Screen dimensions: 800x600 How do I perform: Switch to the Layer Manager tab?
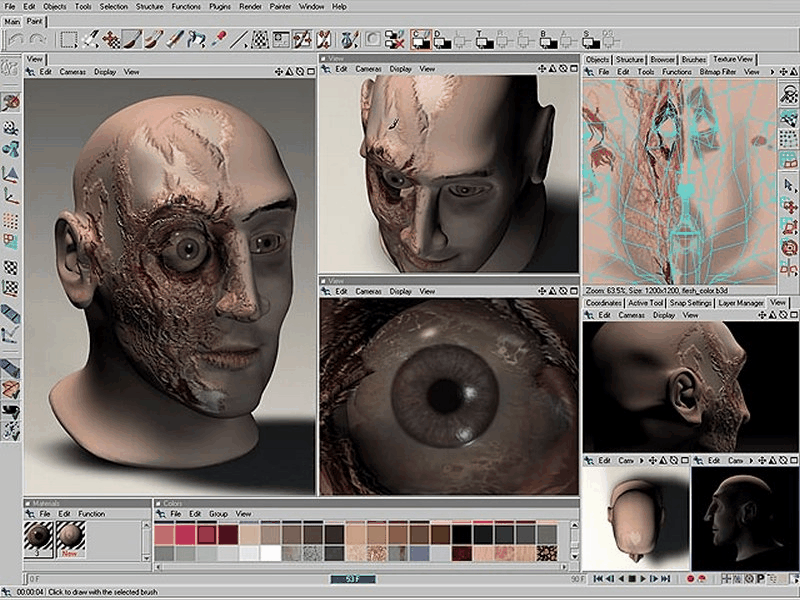coord(741,303)
